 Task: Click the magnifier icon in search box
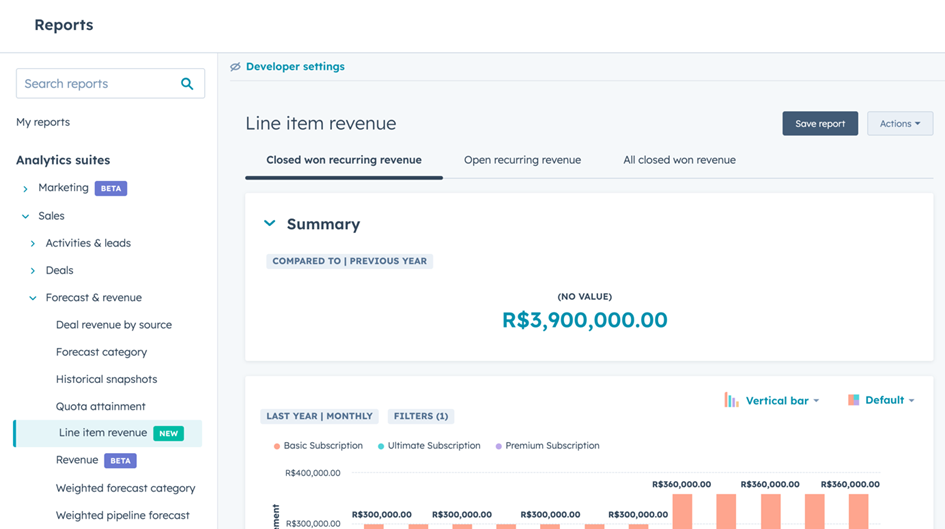(187, 84)
